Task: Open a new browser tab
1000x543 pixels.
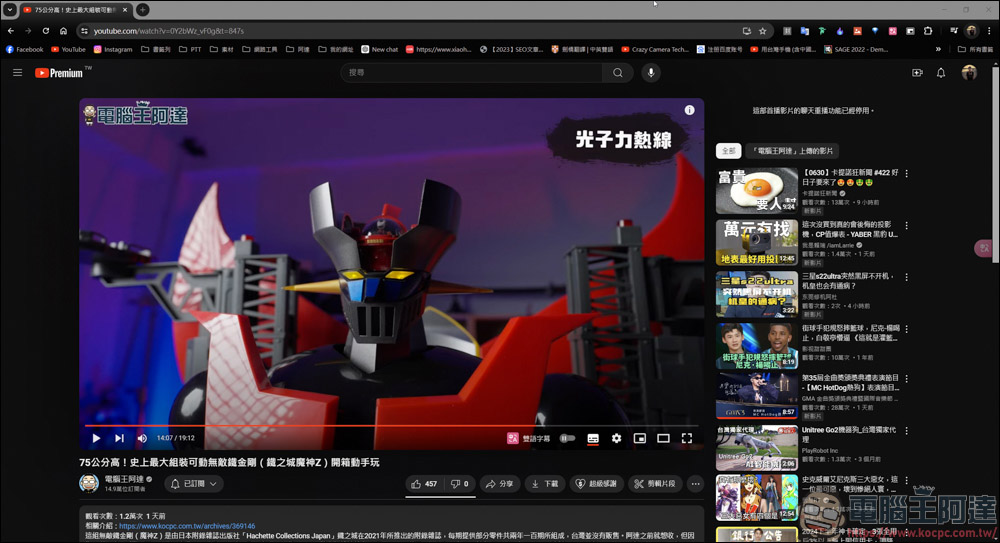Action: (143, 10)
